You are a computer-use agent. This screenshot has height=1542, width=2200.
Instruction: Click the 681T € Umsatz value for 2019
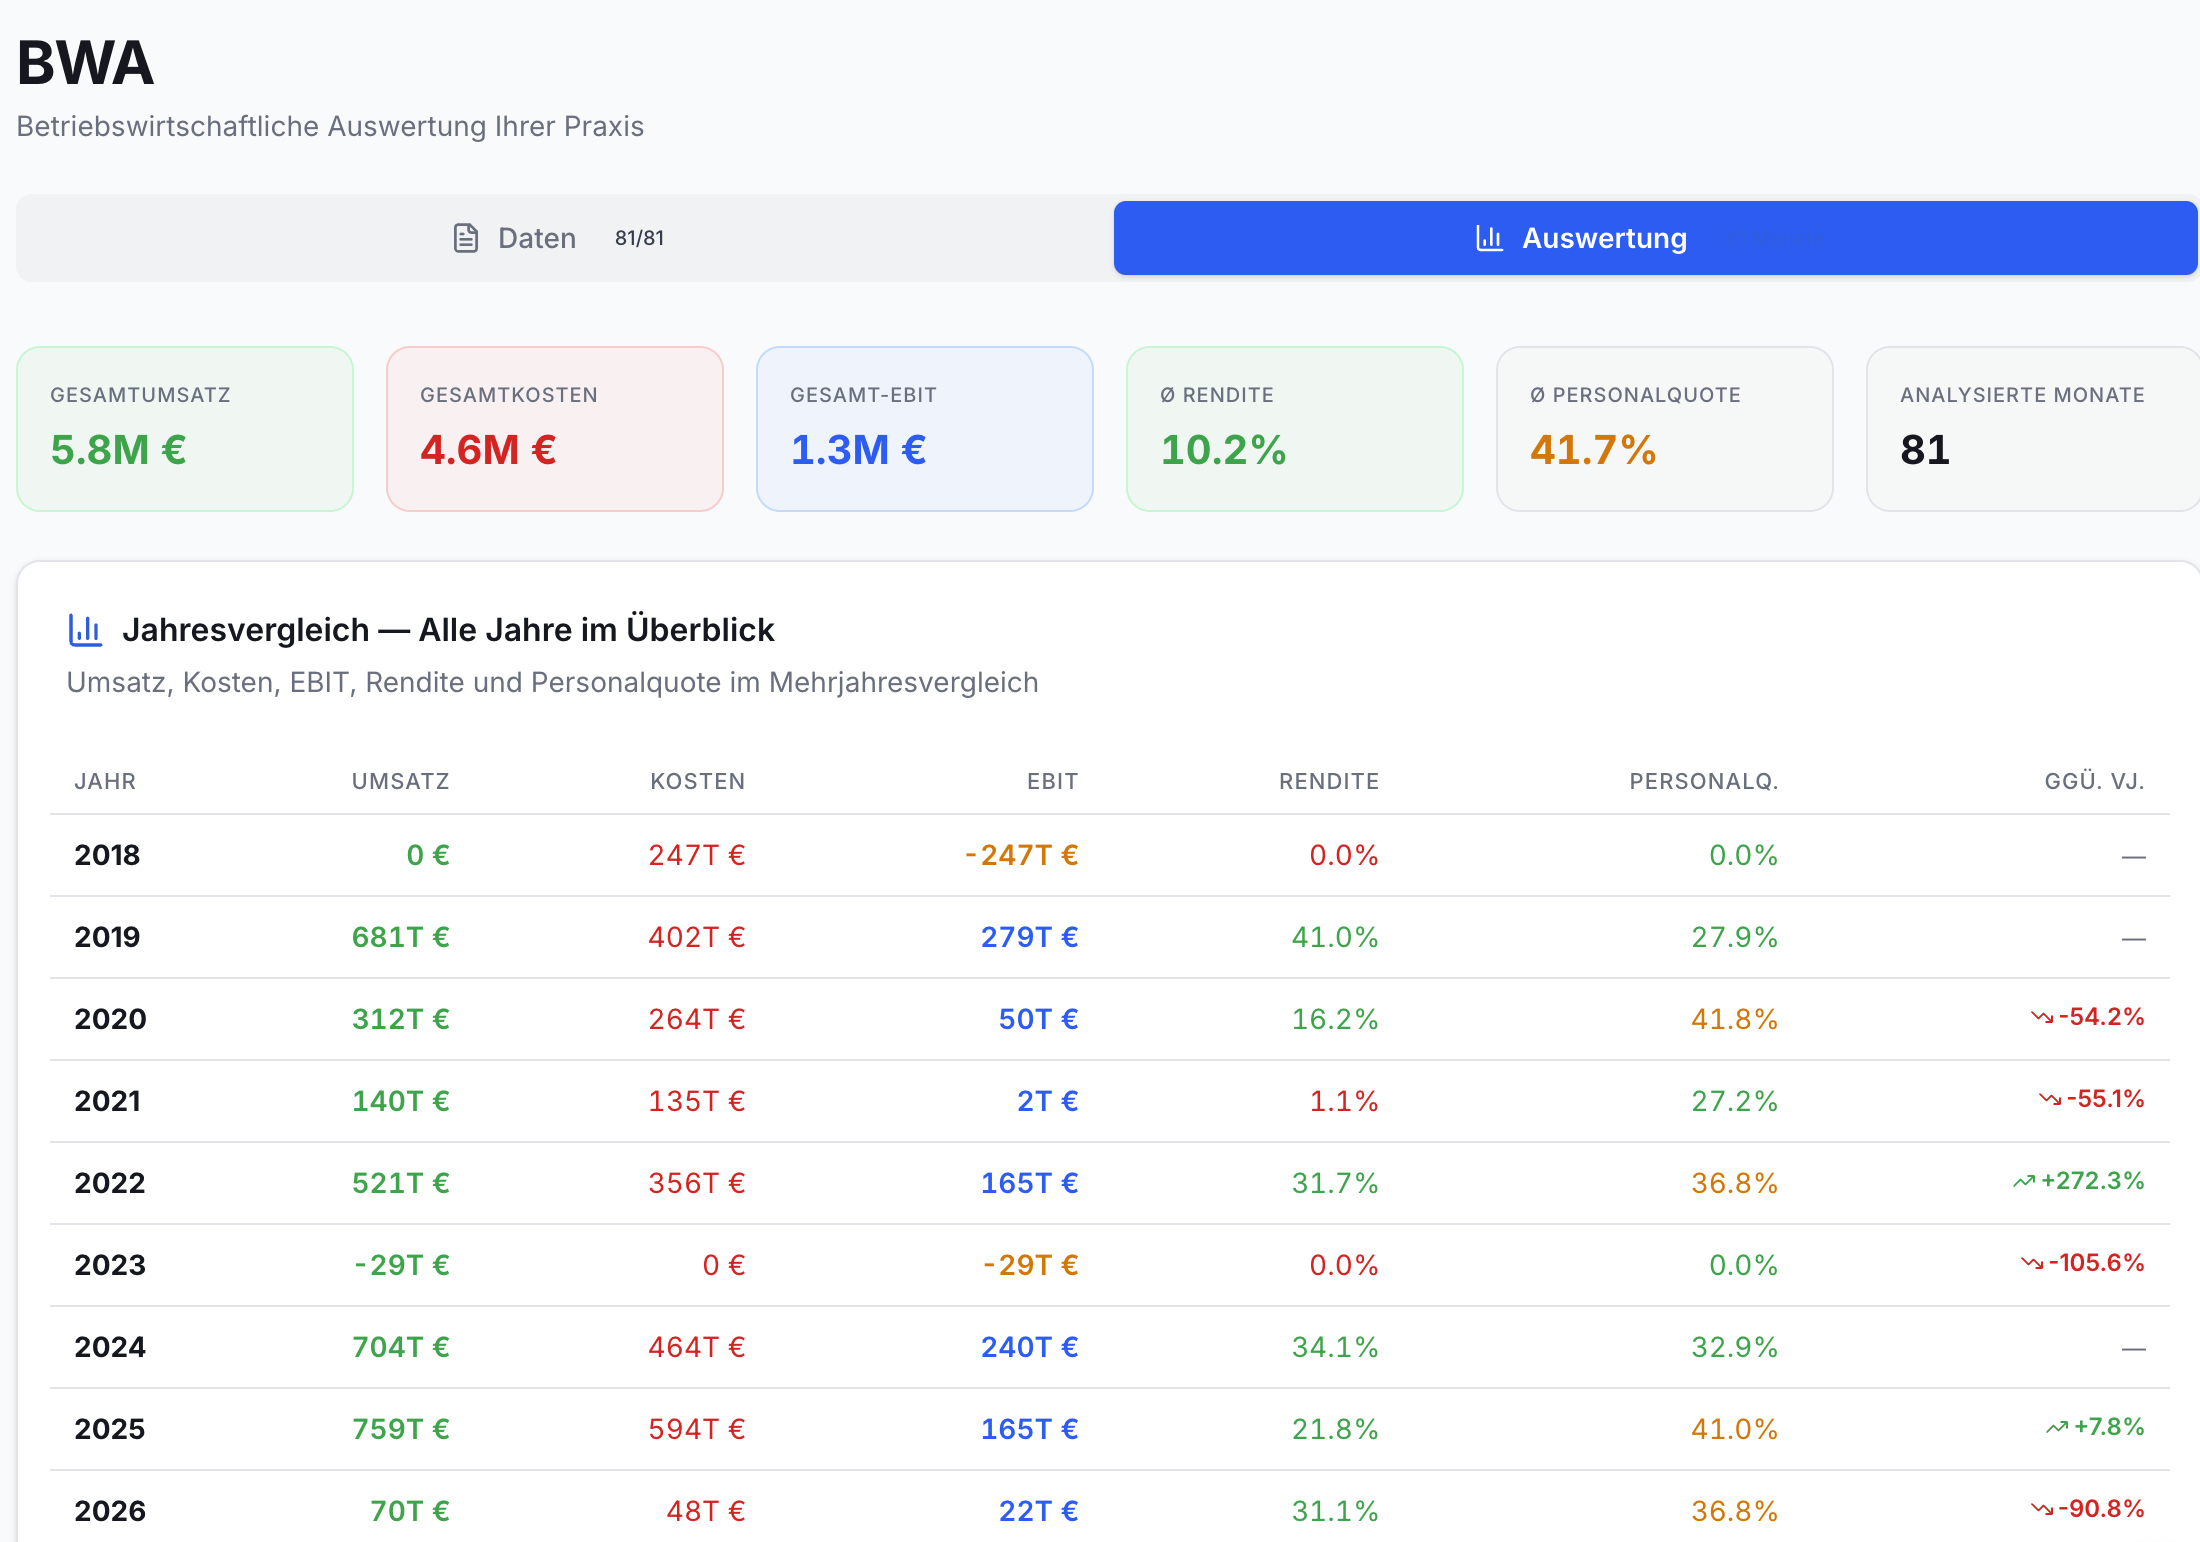click(400, 937)
